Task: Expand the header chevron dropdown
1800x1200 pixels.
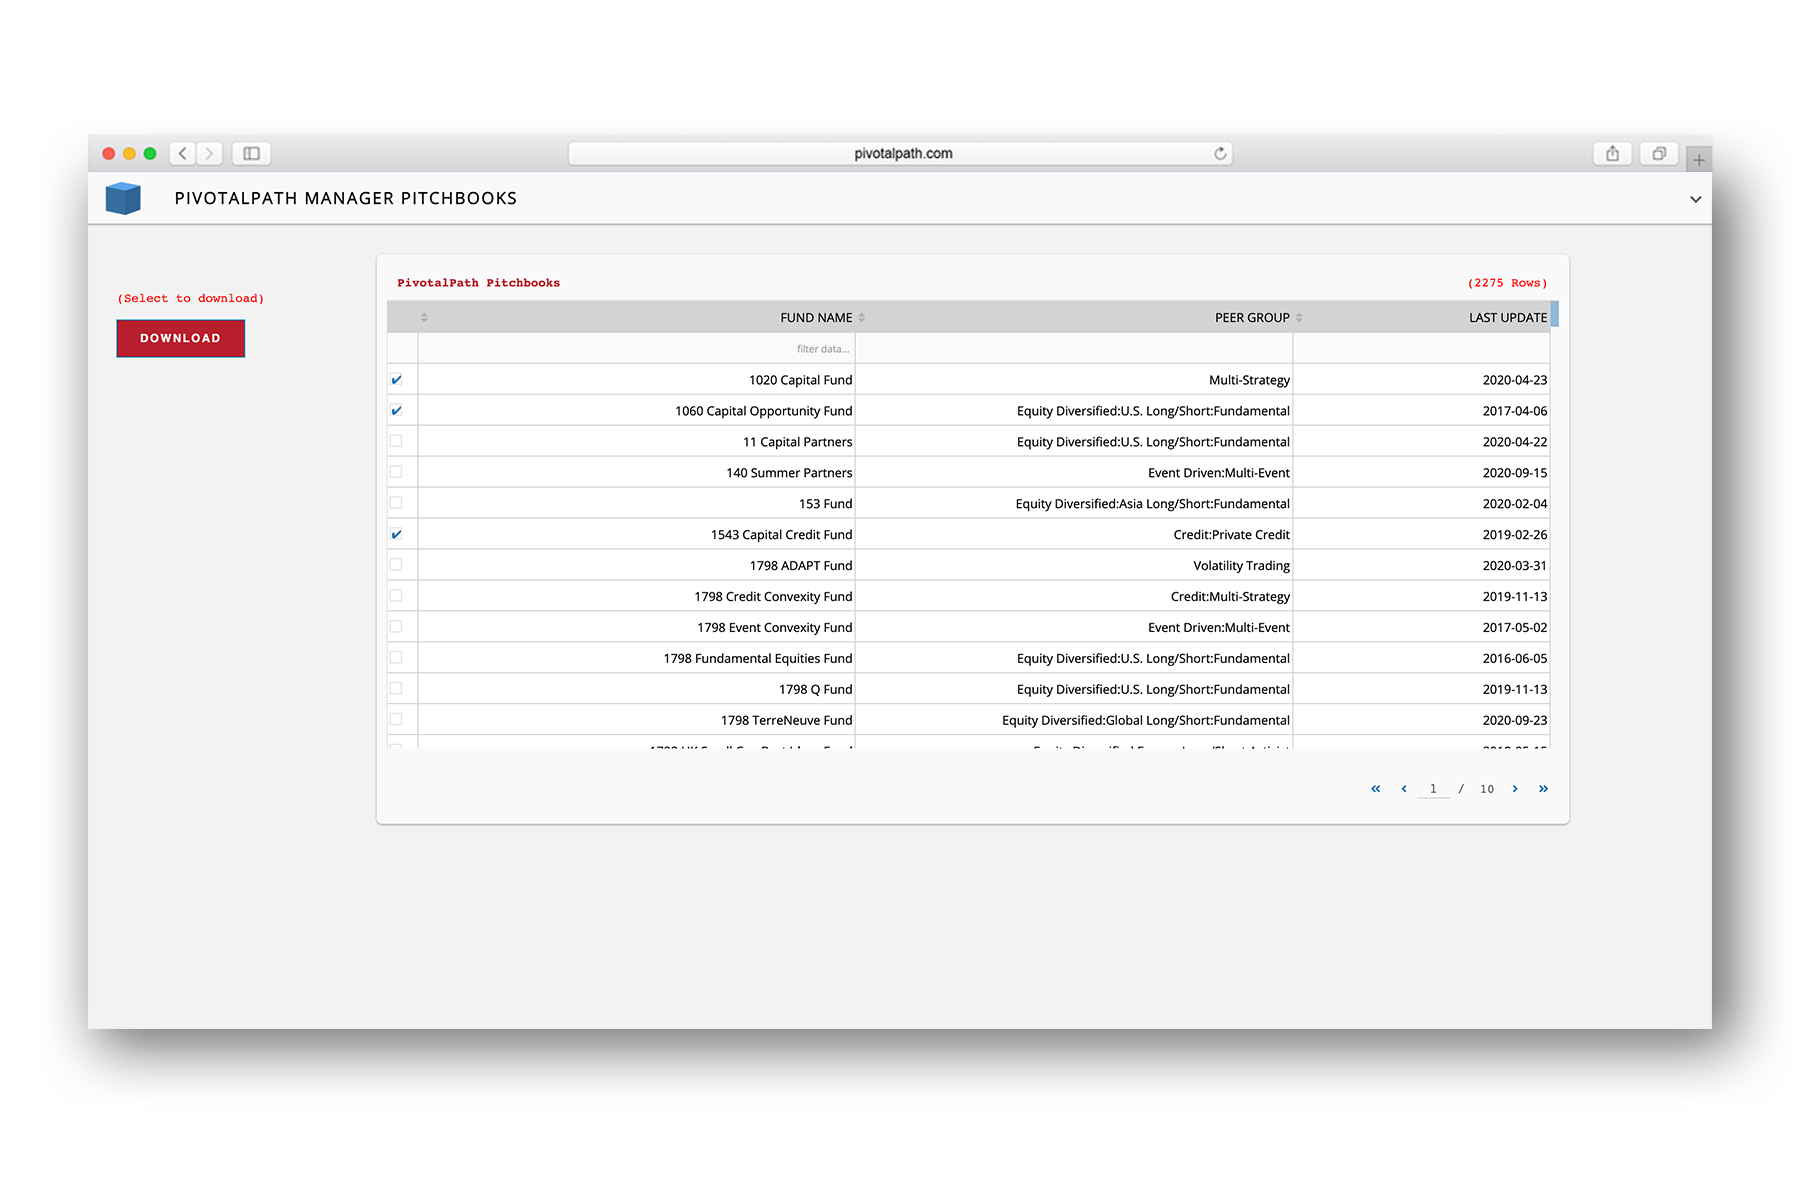Action: (1695, 199)
